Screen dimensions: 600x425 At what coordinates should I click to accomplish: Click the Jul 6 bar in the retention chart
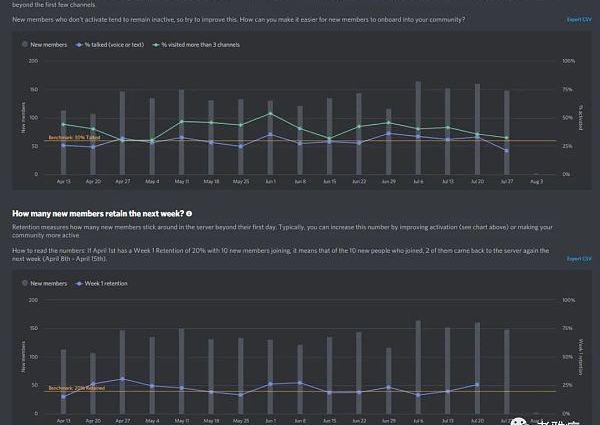click(417, 365)
